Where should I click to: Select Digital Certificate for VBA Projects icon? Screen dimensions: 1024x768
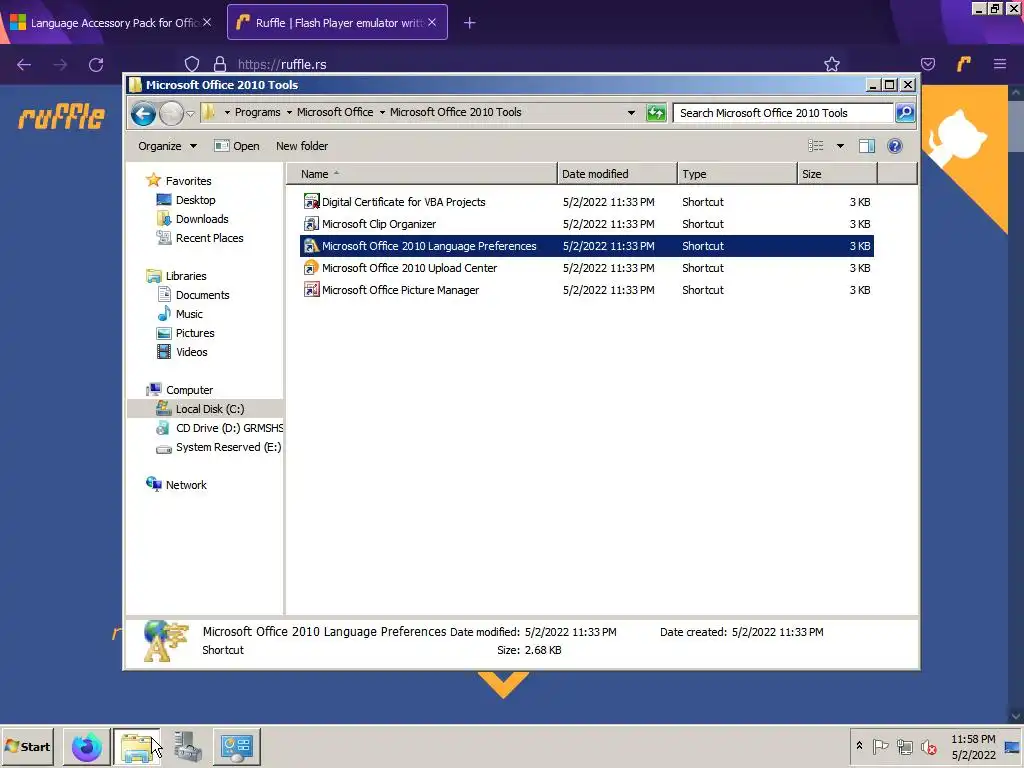[312, 202]
